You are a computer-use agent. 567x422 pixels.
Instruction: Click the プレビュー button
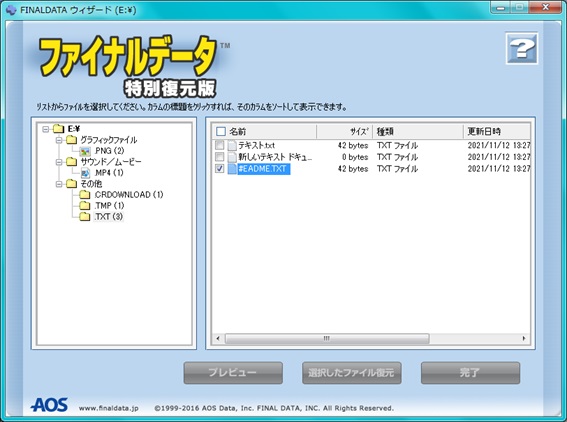pyautogui.click(x=233, y=373)
